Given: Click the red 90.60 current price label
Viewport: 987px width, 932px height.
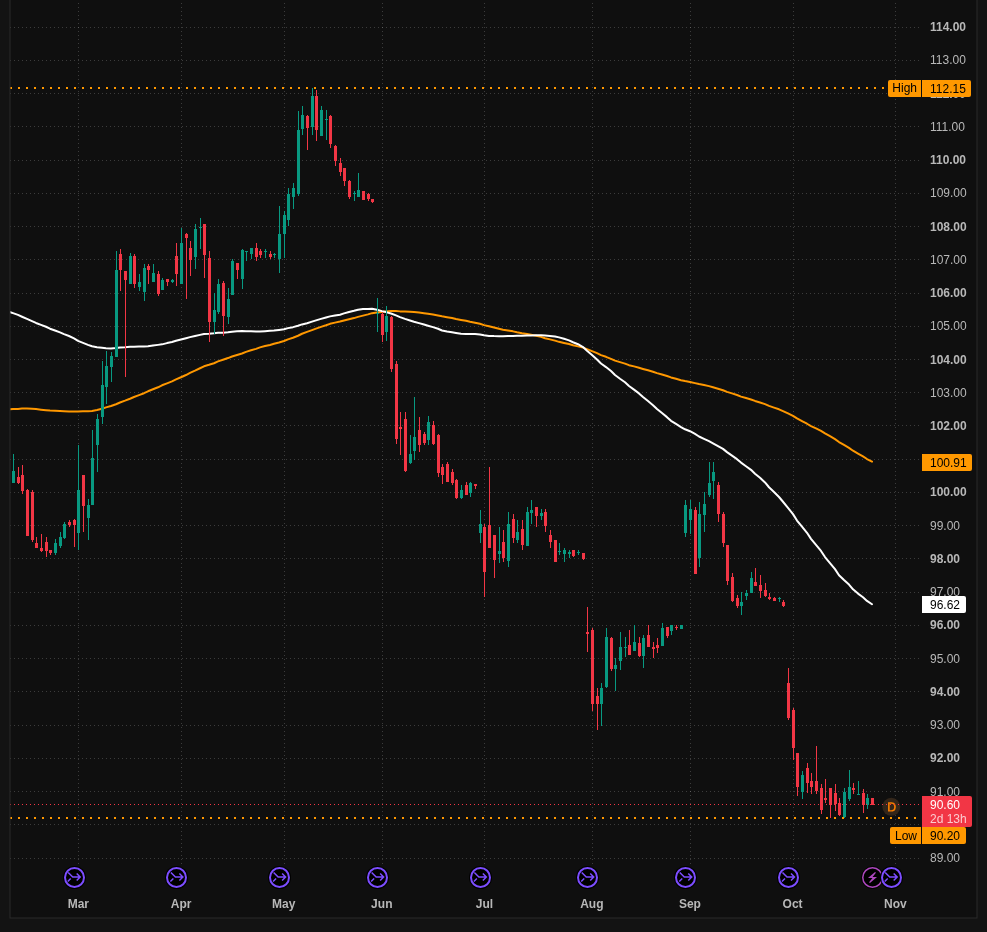Looking at the screenshot, I should [947, 805].
